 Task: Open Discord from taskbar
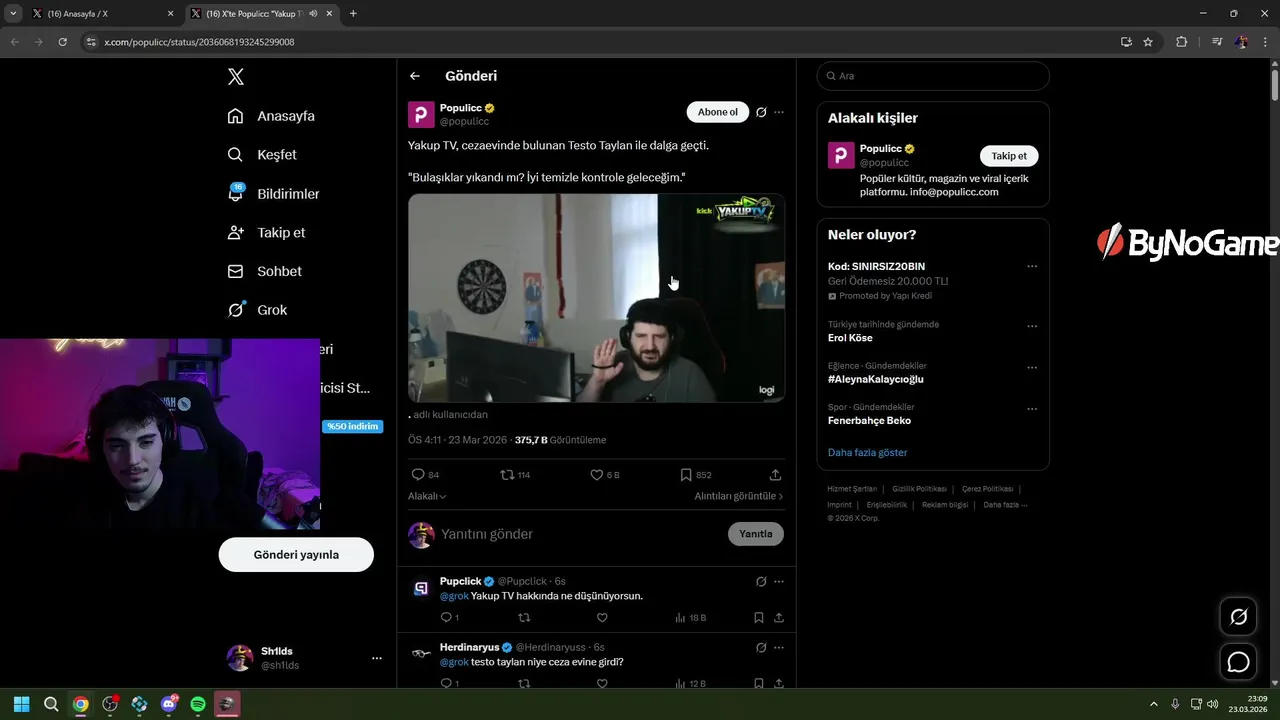point(168,704)
